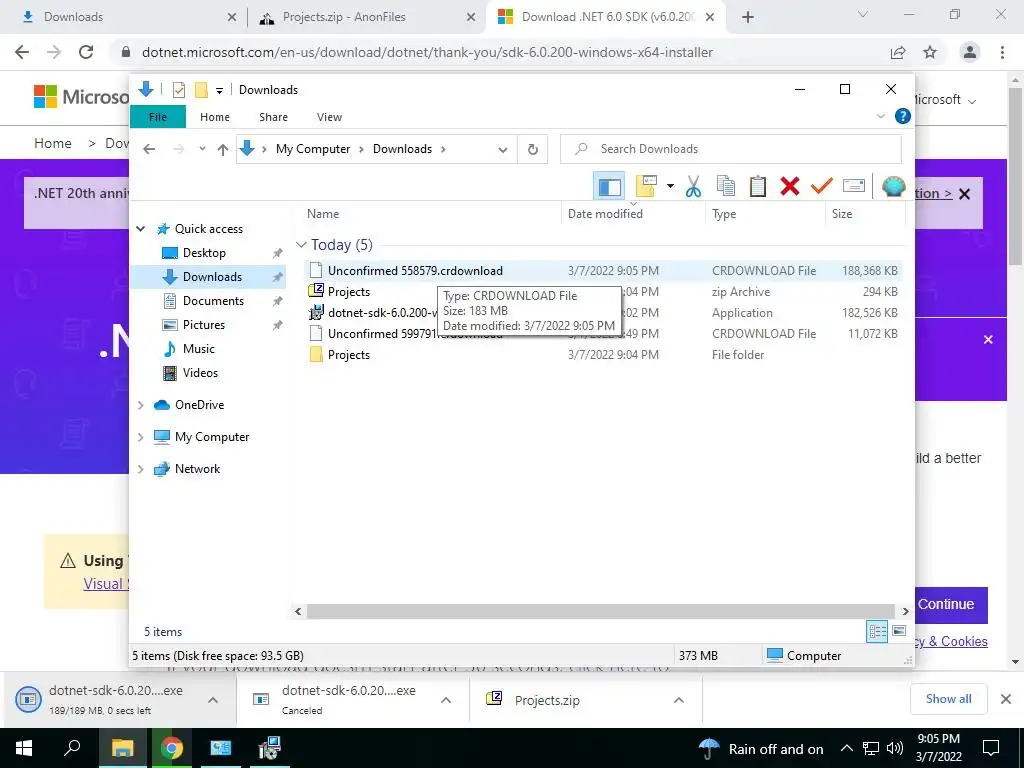1024x768 pixels.
Task: Open the Home ribbon tab
Action: pyautogui.click(x=215, y=117)
